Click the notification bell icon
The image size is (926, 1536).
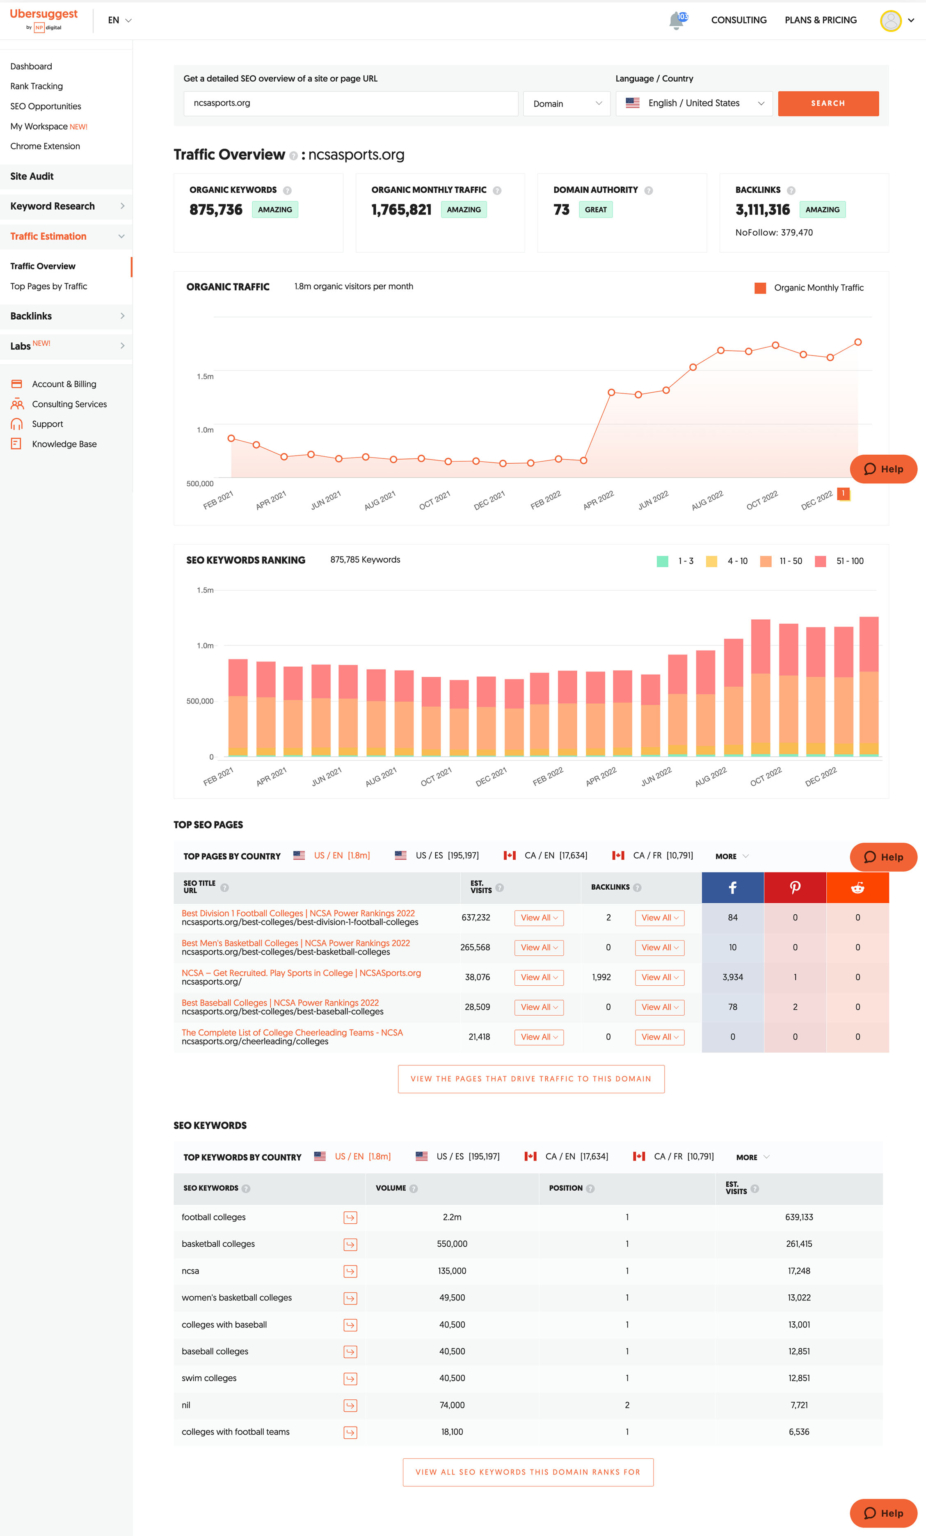(677, 19)
